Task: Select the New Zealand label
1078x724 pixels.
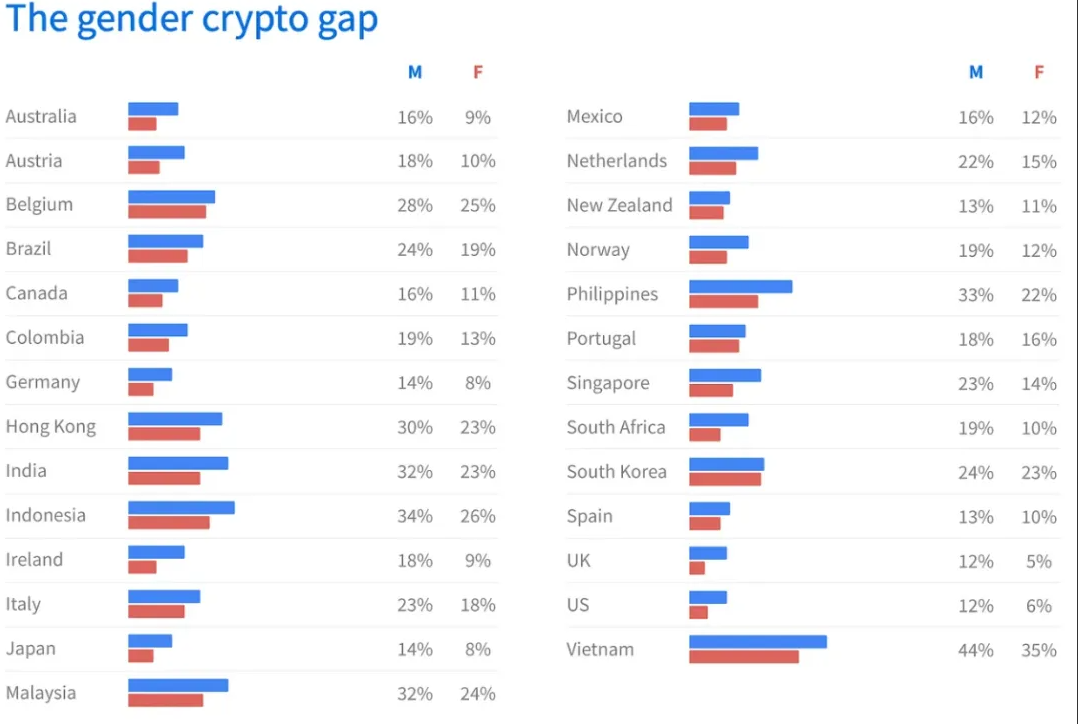Action: pyautogui.click(x=619, y=205)
